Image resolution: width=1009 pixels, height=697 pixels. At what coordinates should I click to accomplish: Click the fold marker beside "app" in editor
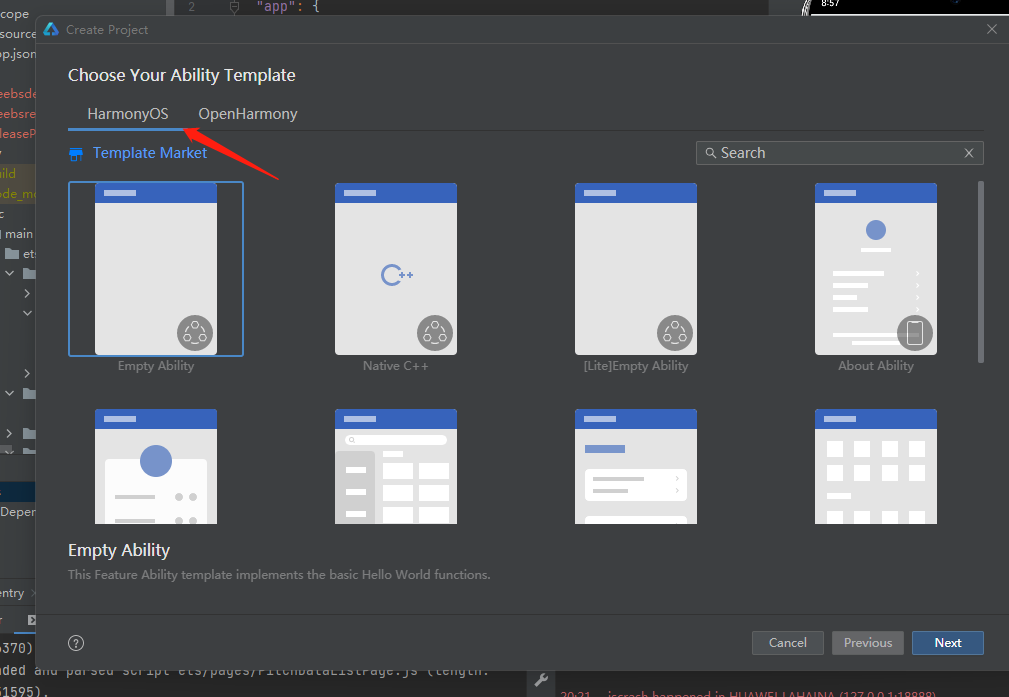tap(234, 7)
